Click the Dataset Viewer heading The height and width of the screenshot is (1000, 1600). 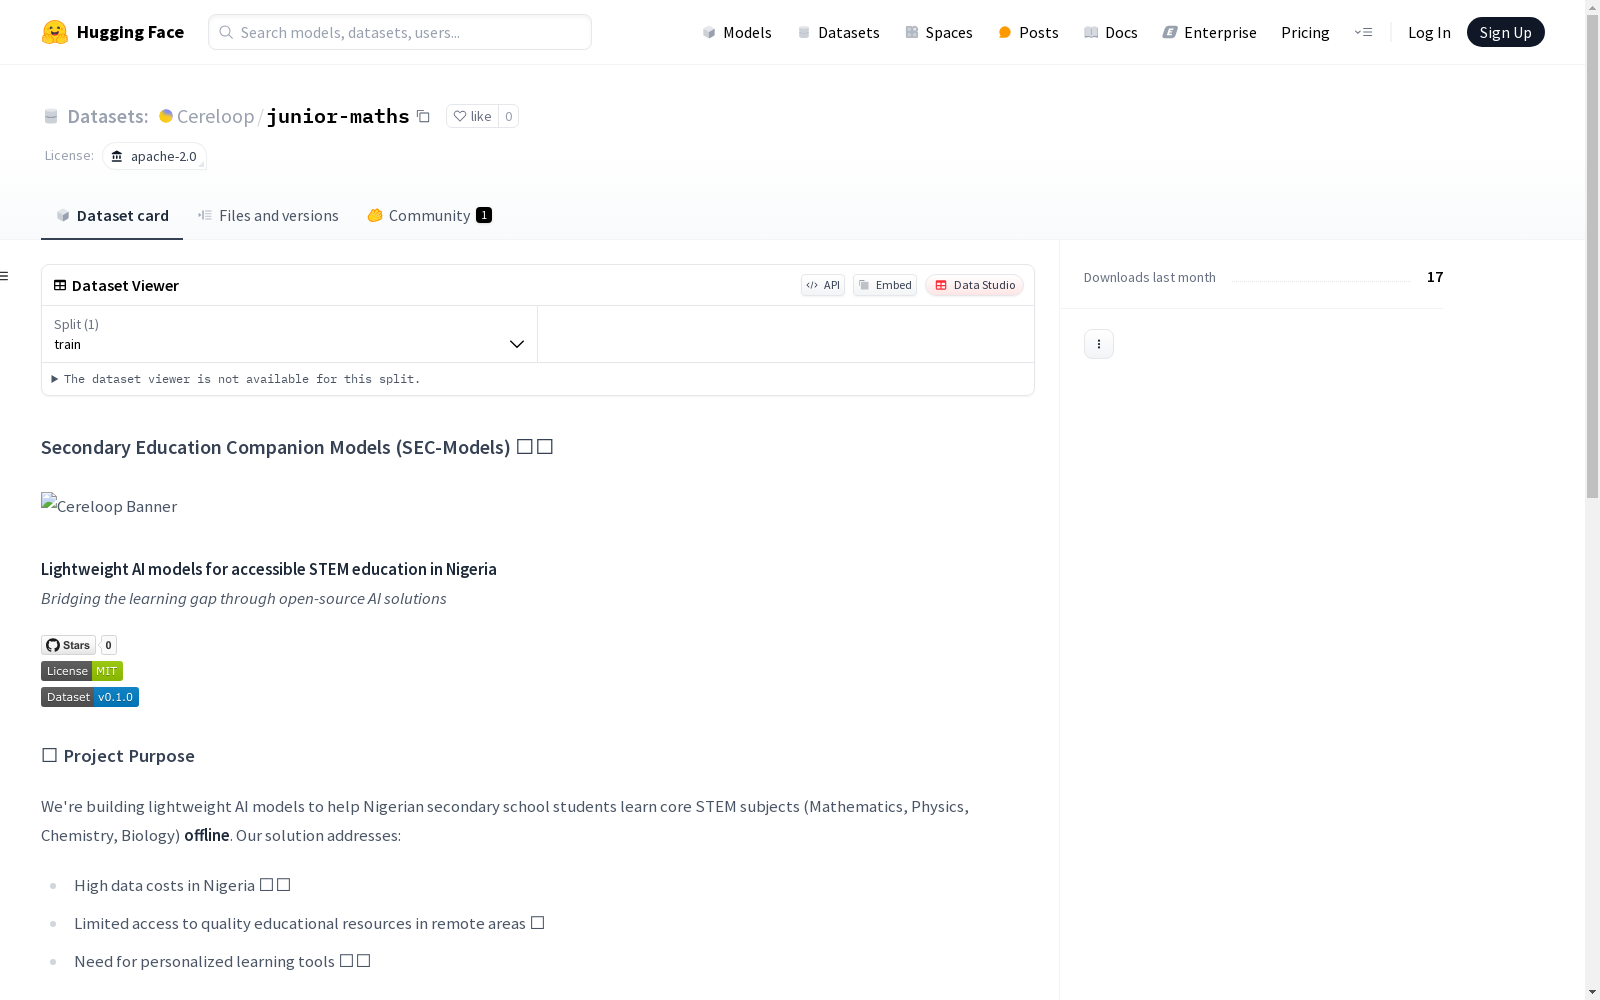(125, 285)
